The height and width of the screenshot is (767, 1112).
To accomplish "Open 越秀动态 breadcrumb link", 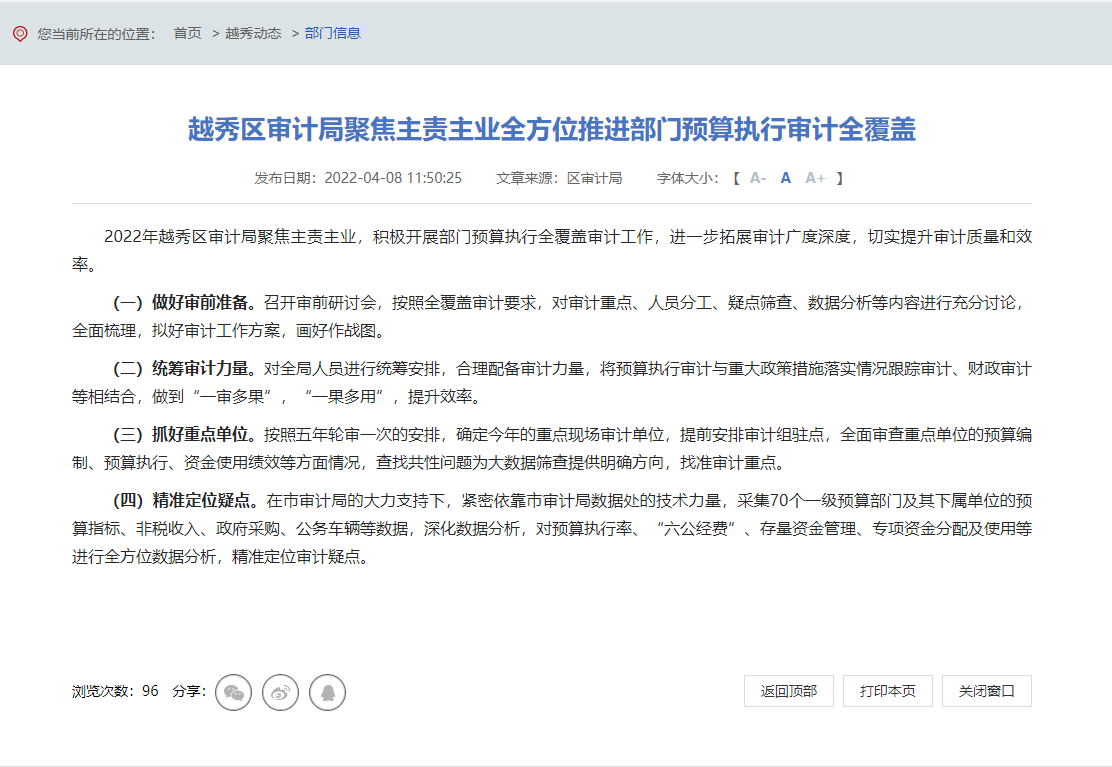I will (253, 33).
